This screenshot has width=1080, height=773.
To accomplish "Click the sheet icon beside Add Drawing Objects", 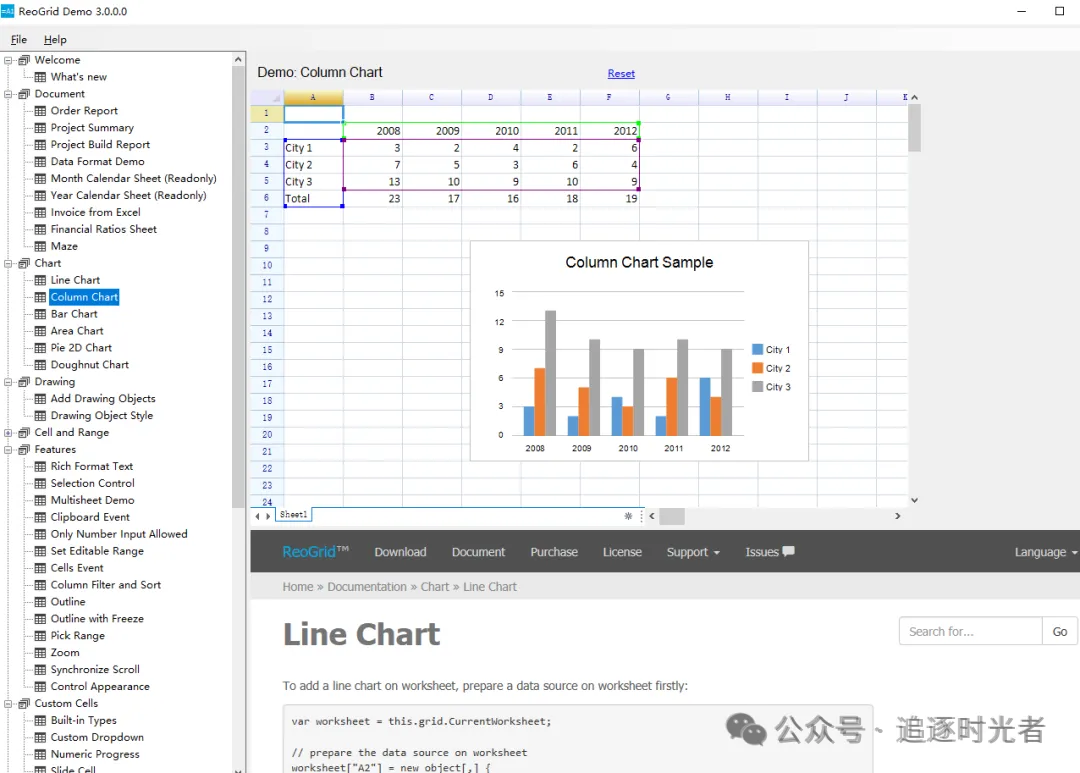I will click(41, 399).
